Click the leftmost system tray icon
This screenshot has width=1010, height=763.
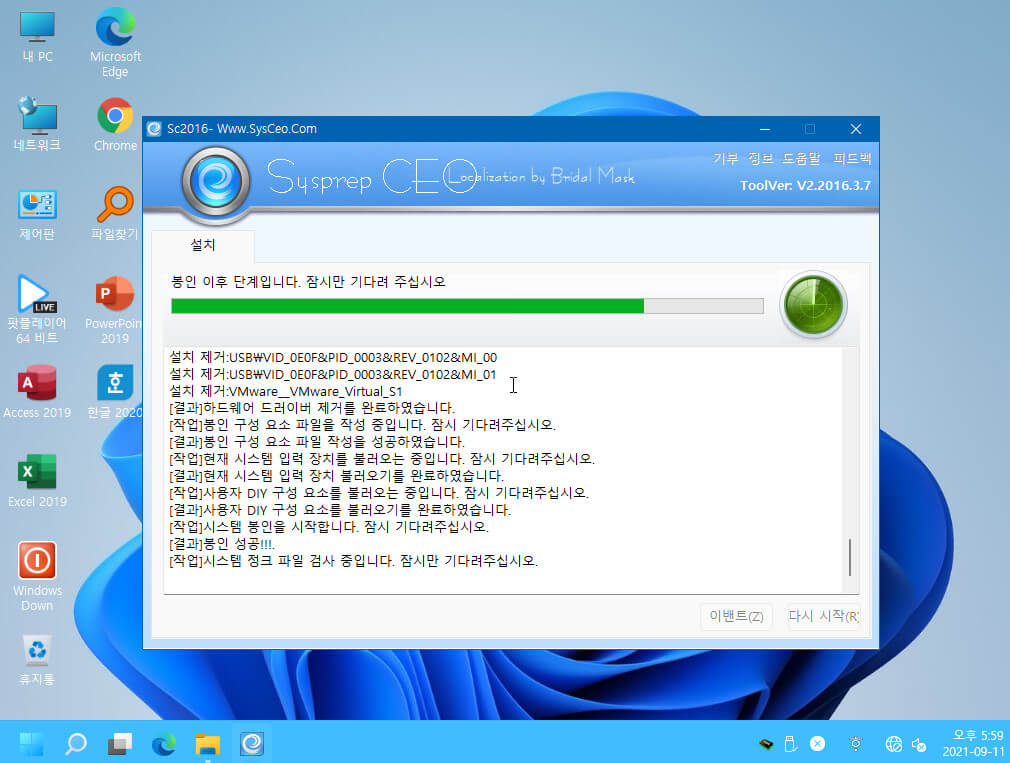(x=766, y=744)
